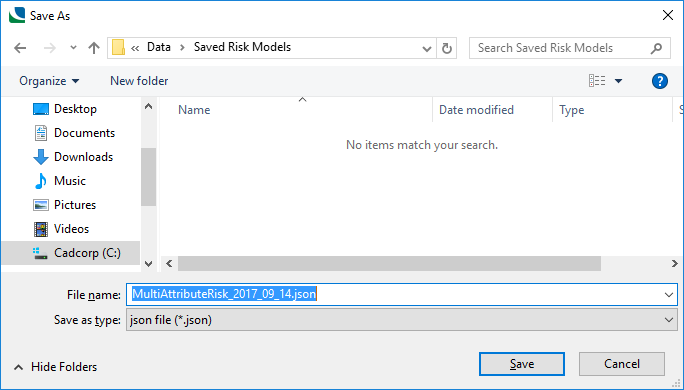The height and width of the screenshot is (390, 684).
Task: Click the Cancel button
Action: (622, 364)
